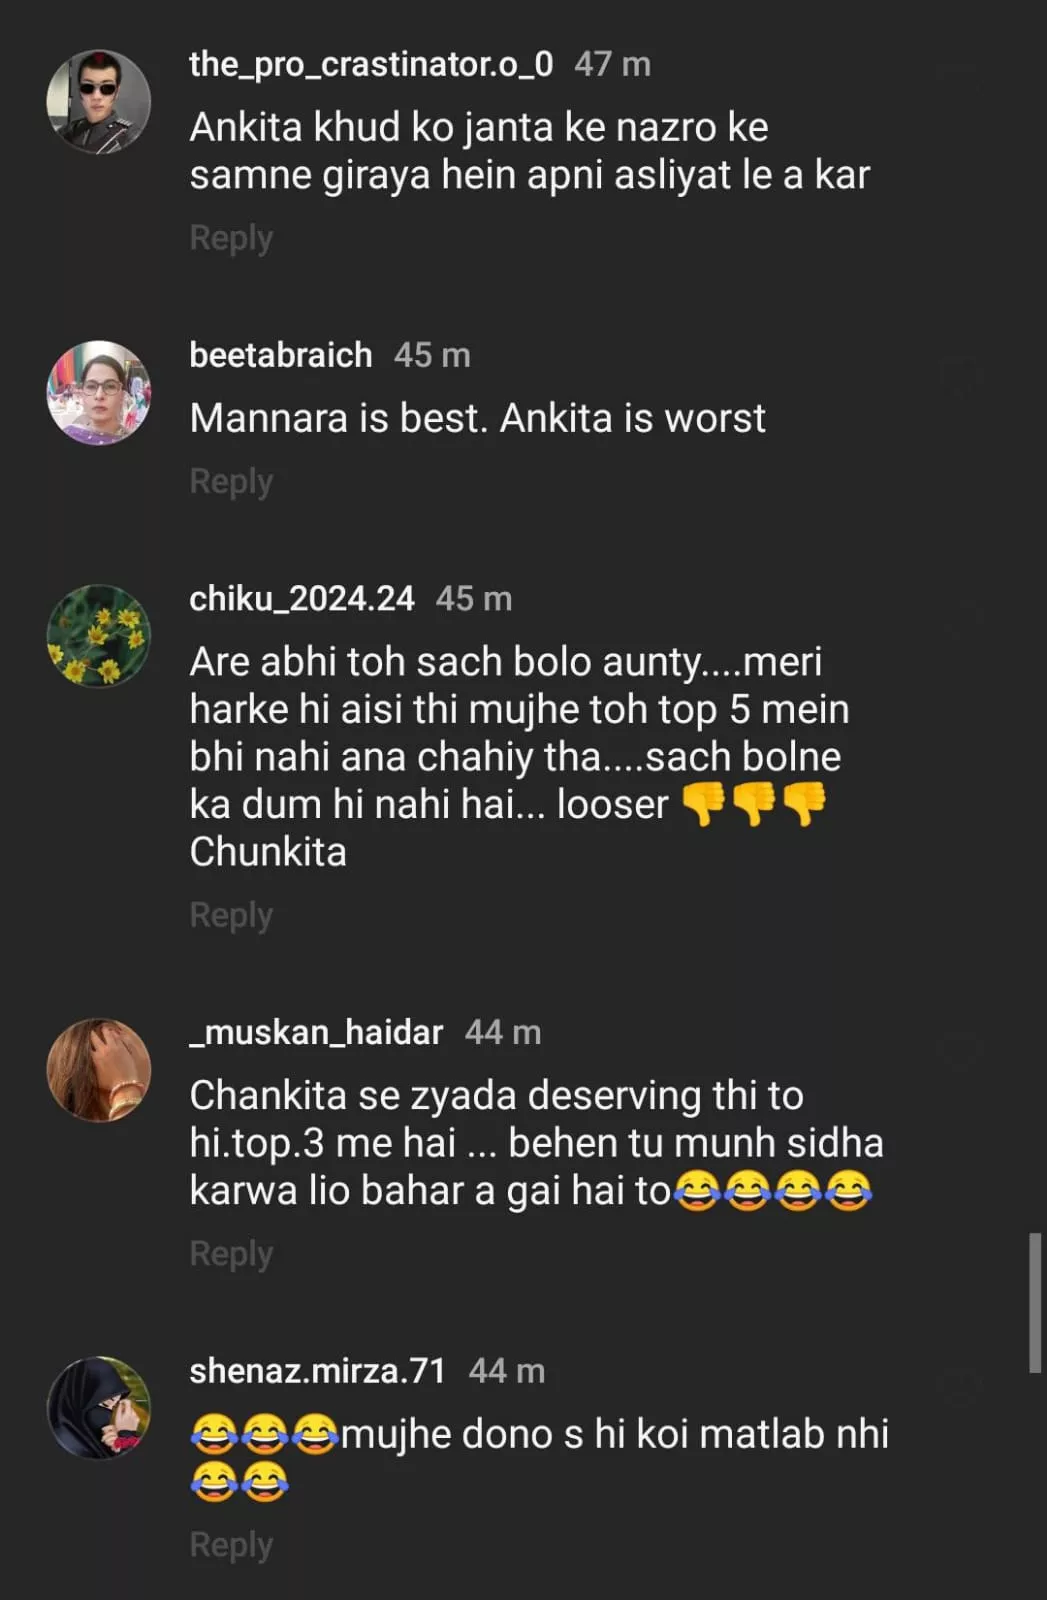Tap the "Mannara is best. Ankita is worst" text
Viewport: 1047px width, 1600px height.
477,418
